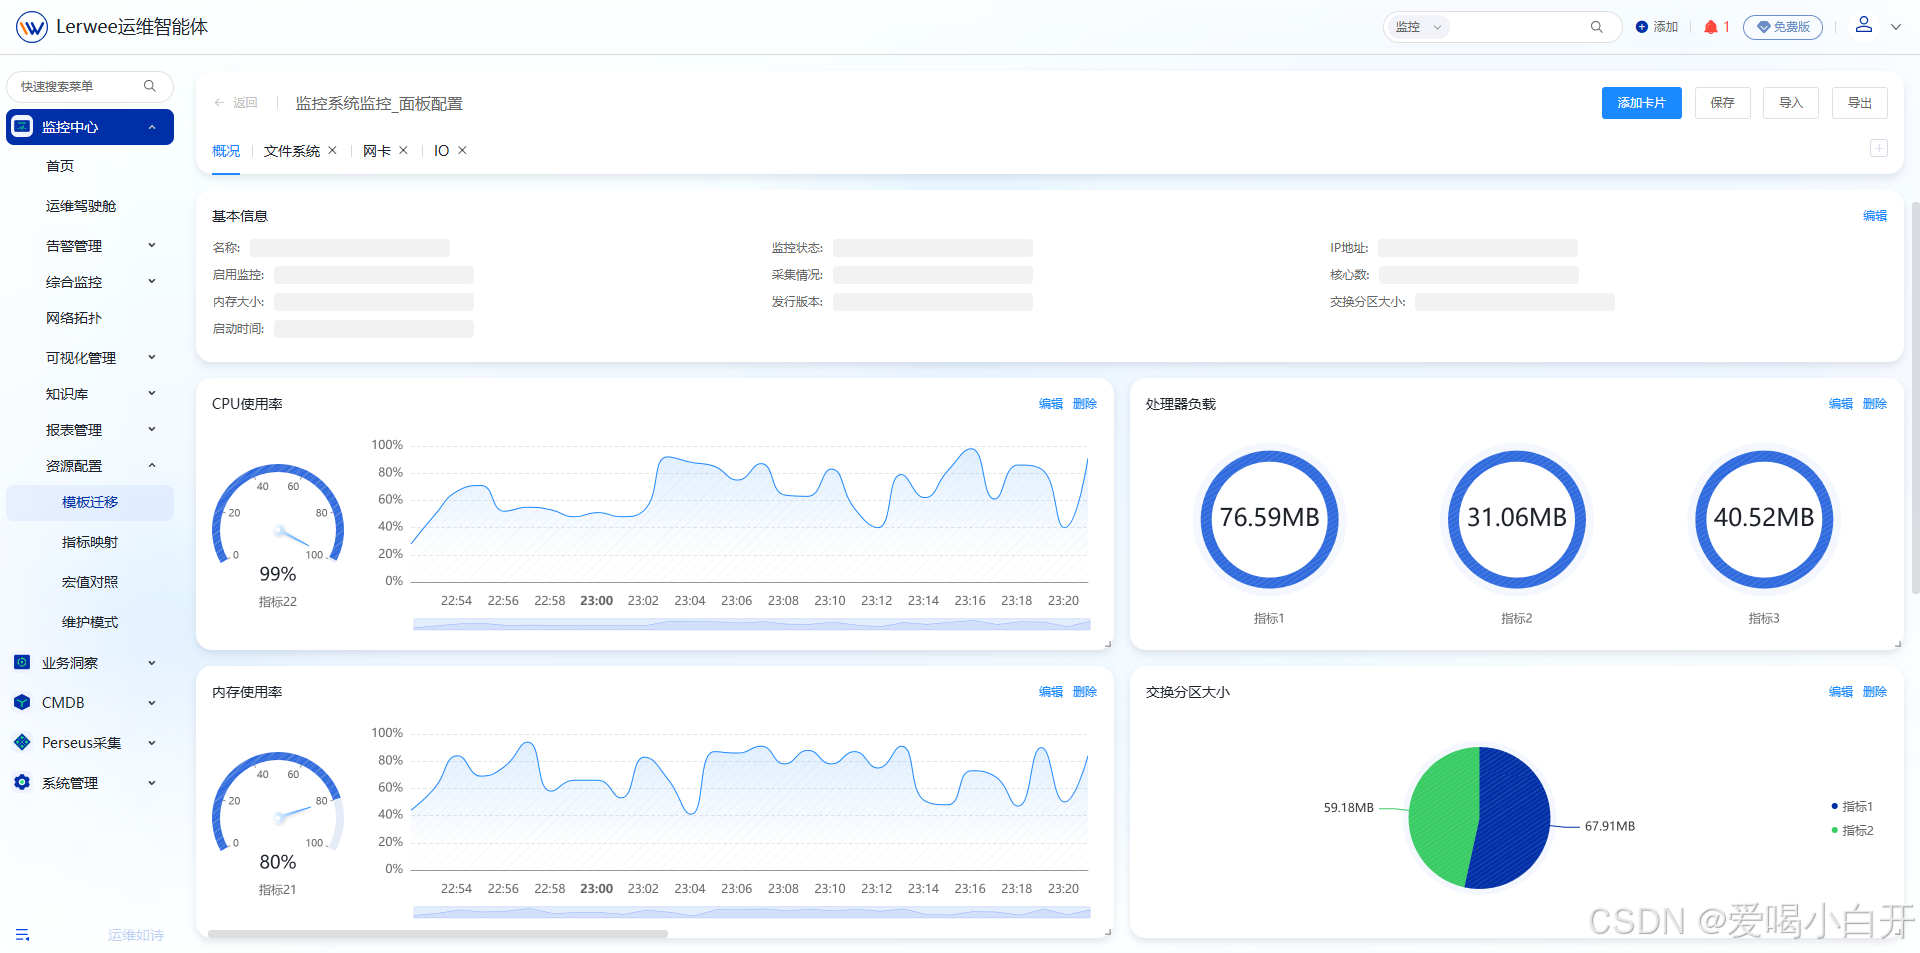Click the search magnifier in top bar
Screen dimensions: 1920x953
pyautogui.click(x=1597, y=27)
